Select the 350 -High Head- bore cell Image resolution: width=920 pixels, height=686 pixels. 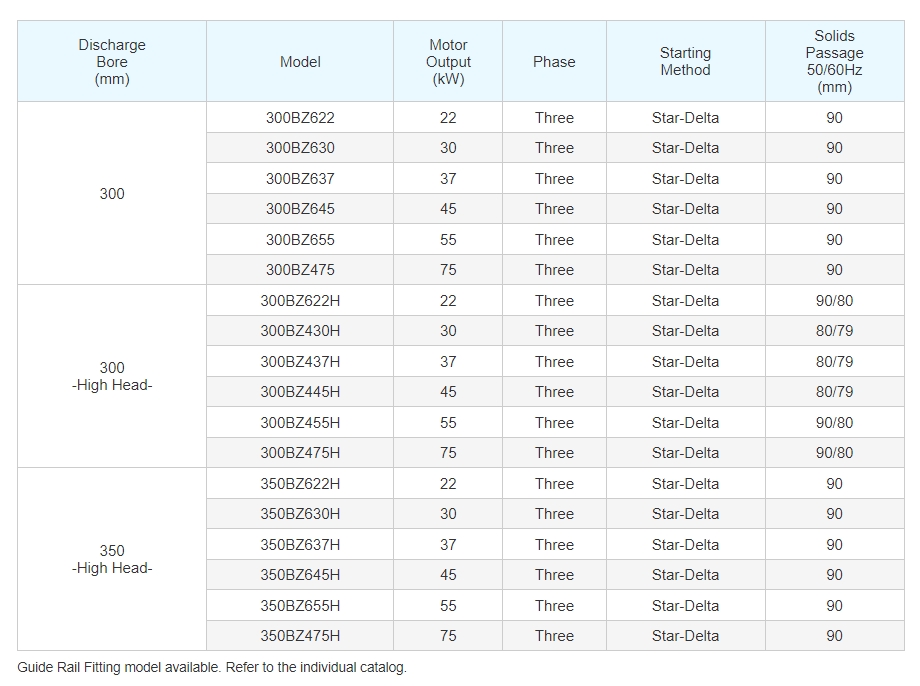pos(112,559)
